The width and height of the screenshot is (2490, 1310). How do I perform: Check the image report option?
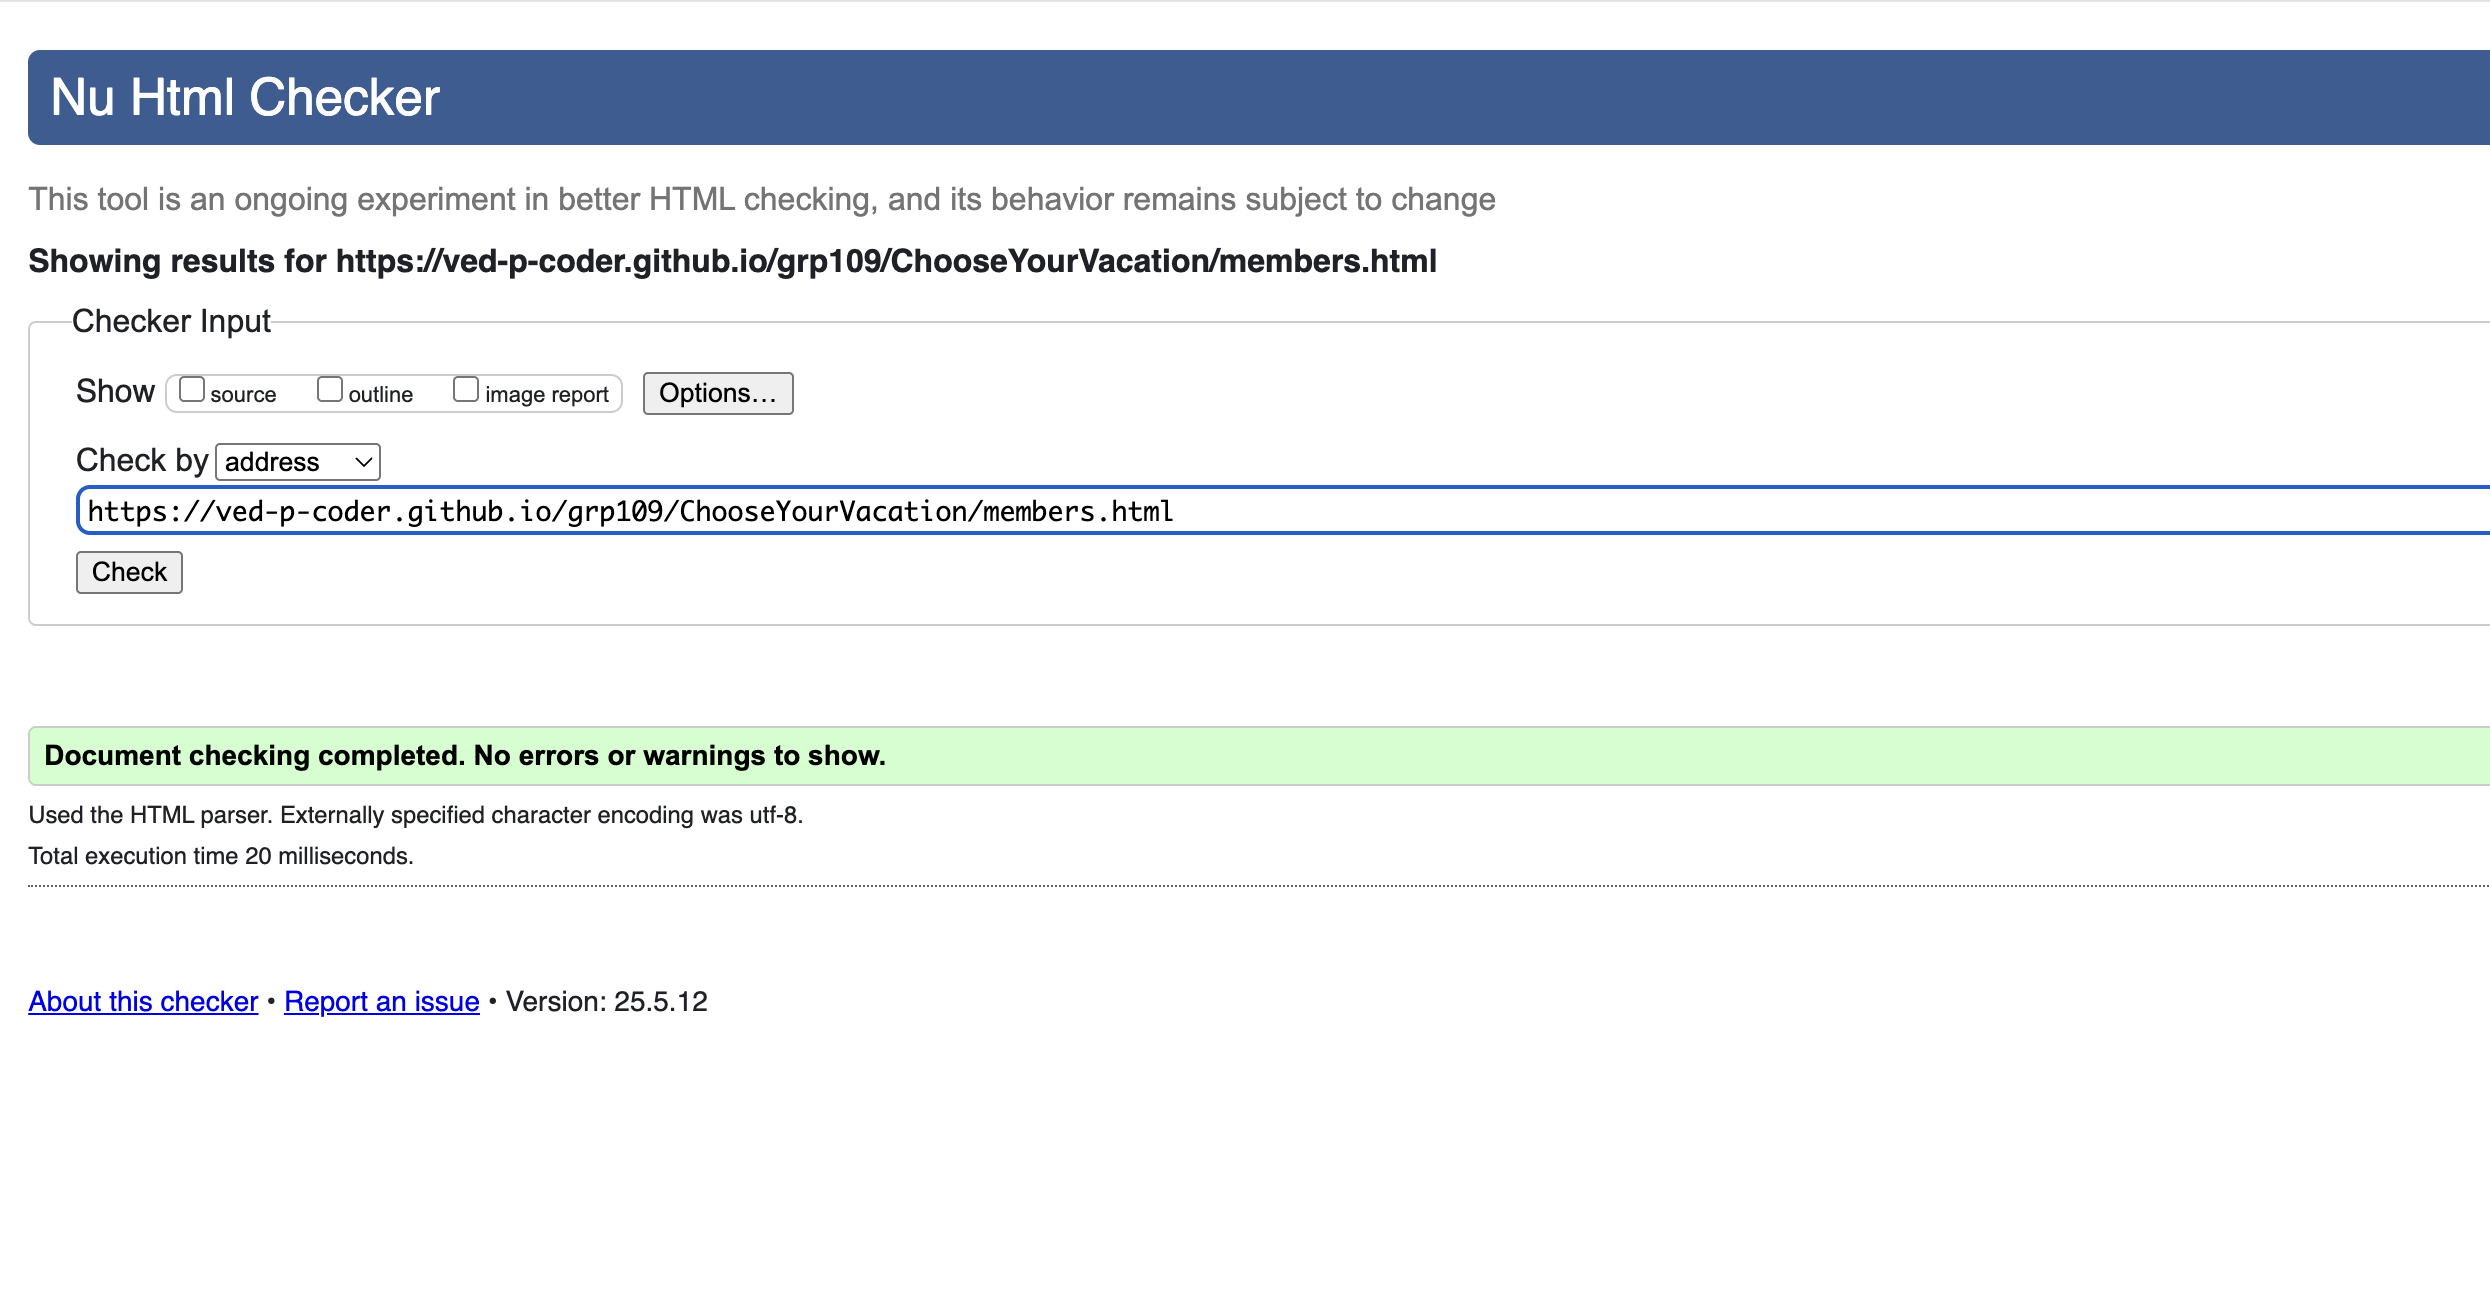pos(466,390)
